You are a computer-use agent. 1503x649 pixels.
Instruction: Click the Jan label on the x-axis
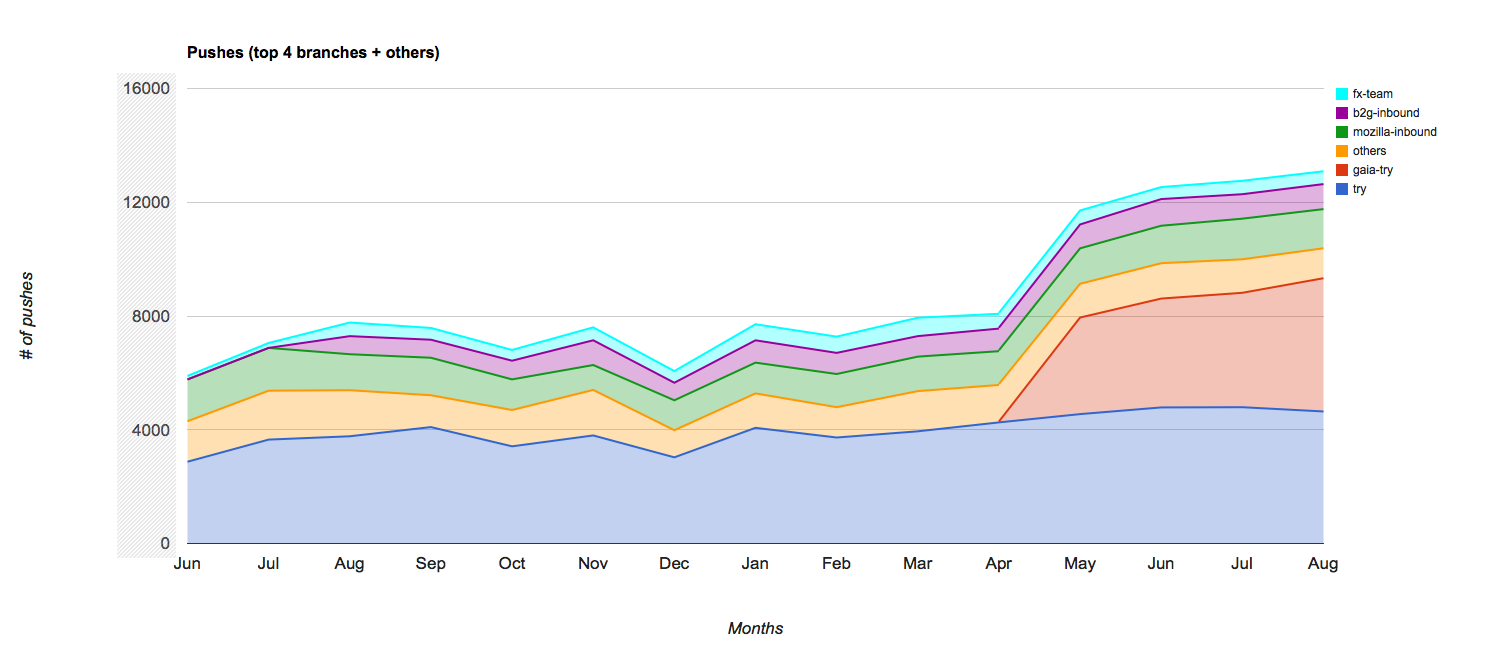pos(755,564)
